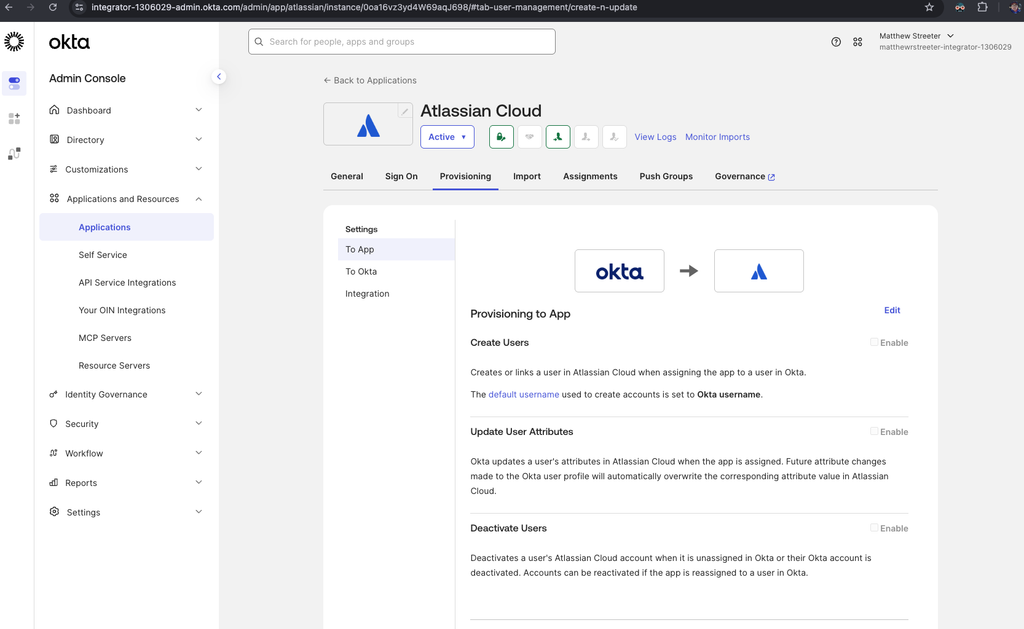Viewport: 1024px width, 629px height.
Task: Click the okta wordmark in sidebar
Action: [x=69, y=42]
